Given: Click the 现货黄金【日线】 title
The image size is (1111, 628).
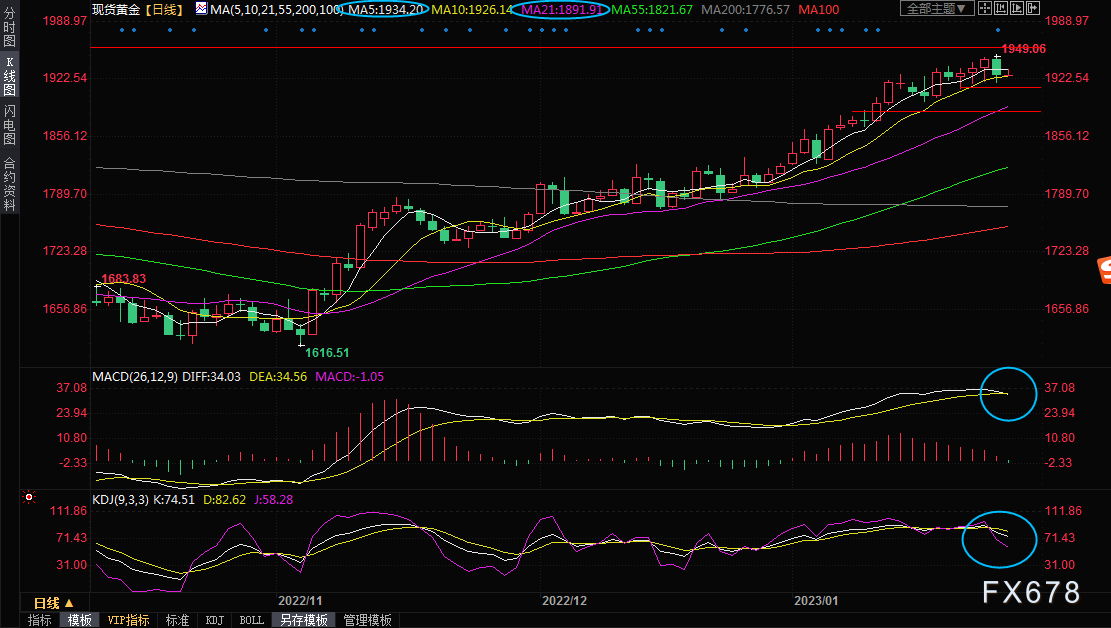Looking at the screenshot, I should pyautogui.click(x=139, y=9).
